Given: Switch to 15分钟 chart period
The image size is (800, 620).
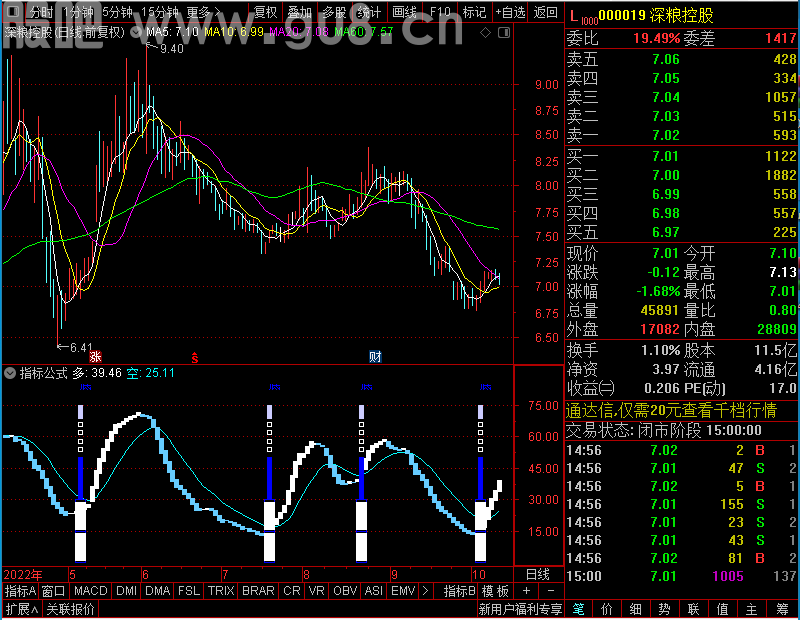Looking at the screenshot, I should pos(160,12).
